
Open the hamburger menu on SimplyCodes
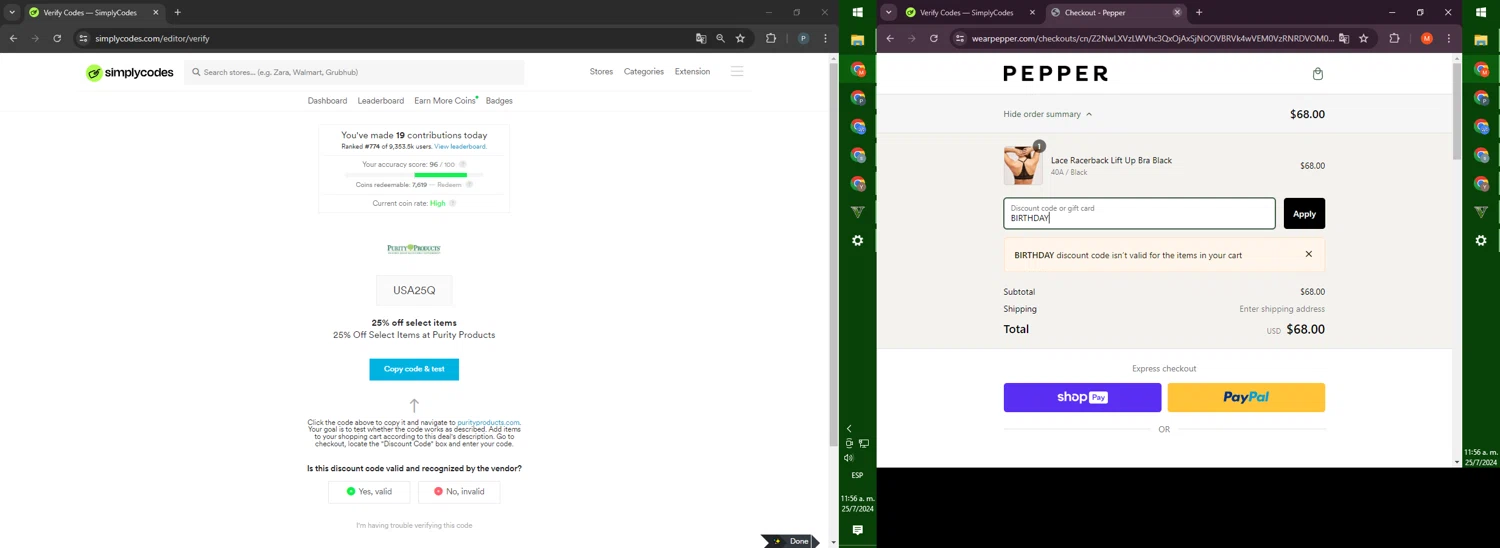click(737, 72)
